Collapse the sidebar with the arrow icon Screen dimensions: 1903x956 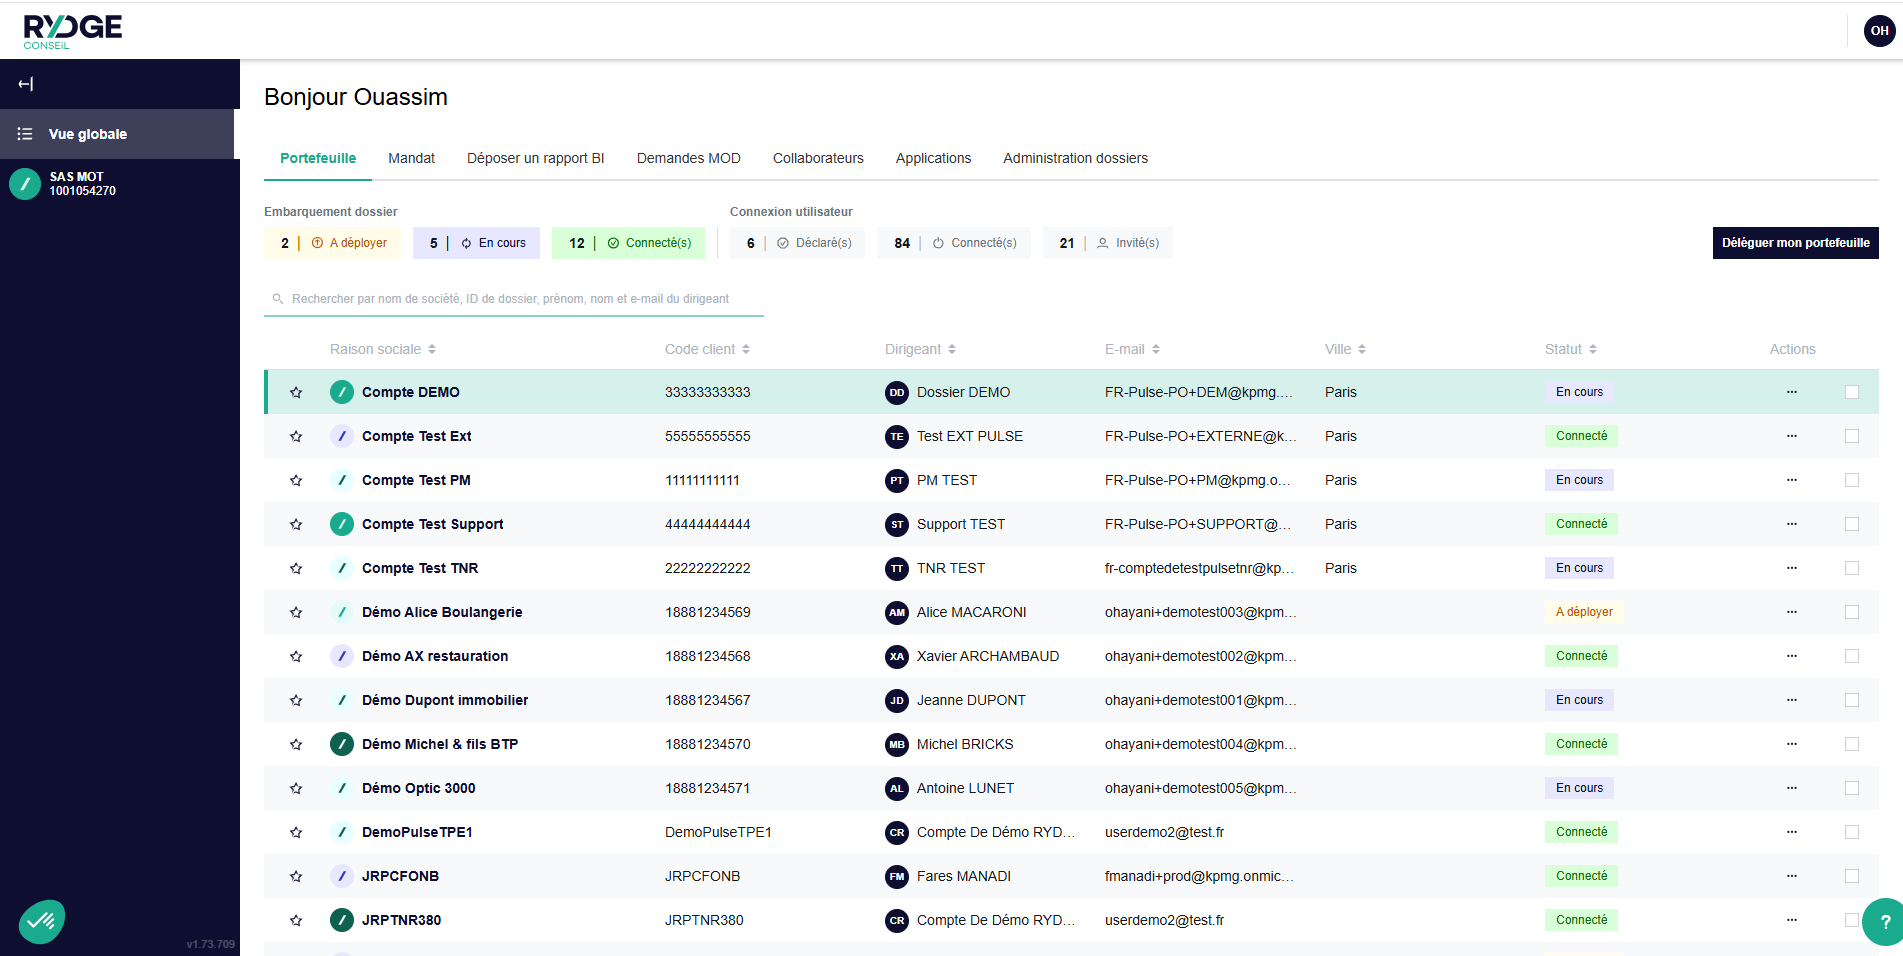26,84
